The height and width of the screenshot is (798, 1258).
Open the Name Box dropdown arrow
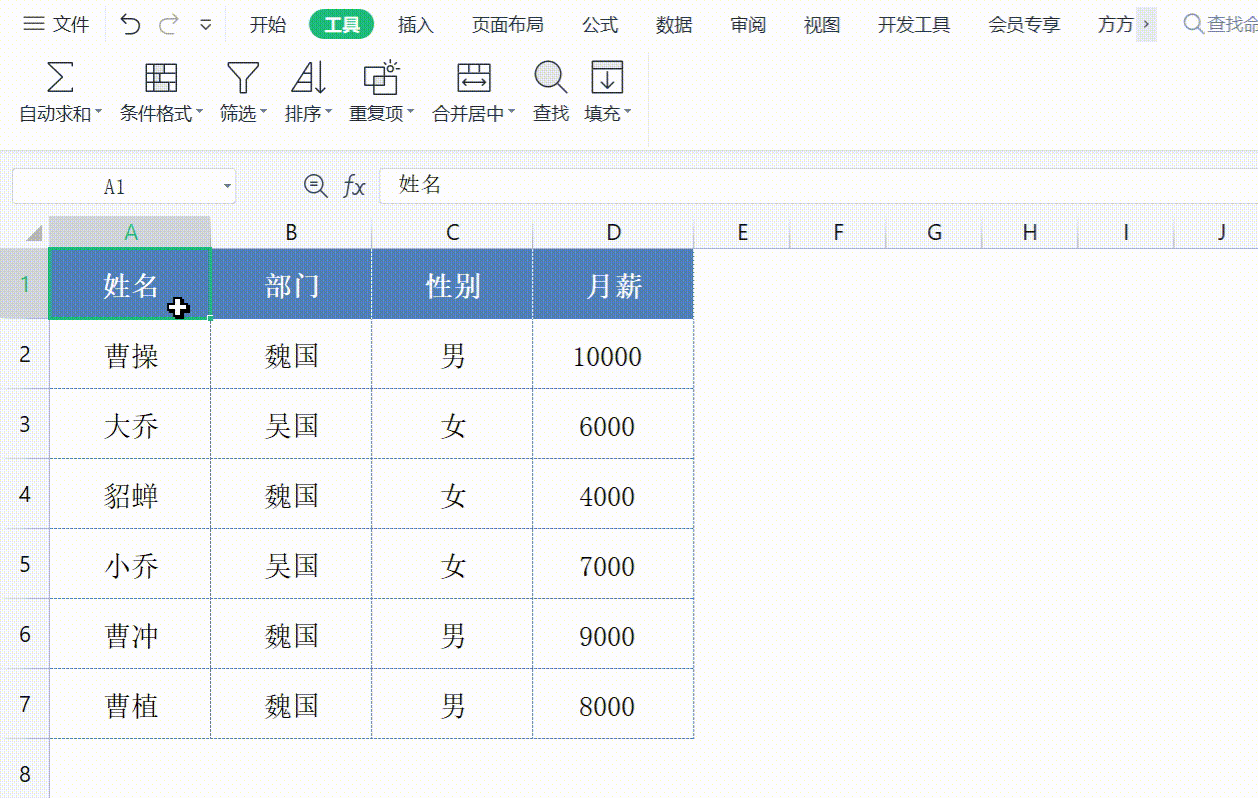[228, 186]
